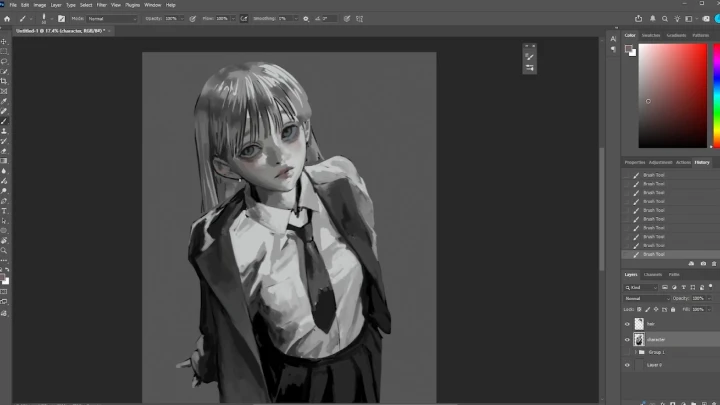Image resolution: width=720 pixels, height=405 pixels.
Task: Open the brush settings panel icon
Action: [62, 19]
